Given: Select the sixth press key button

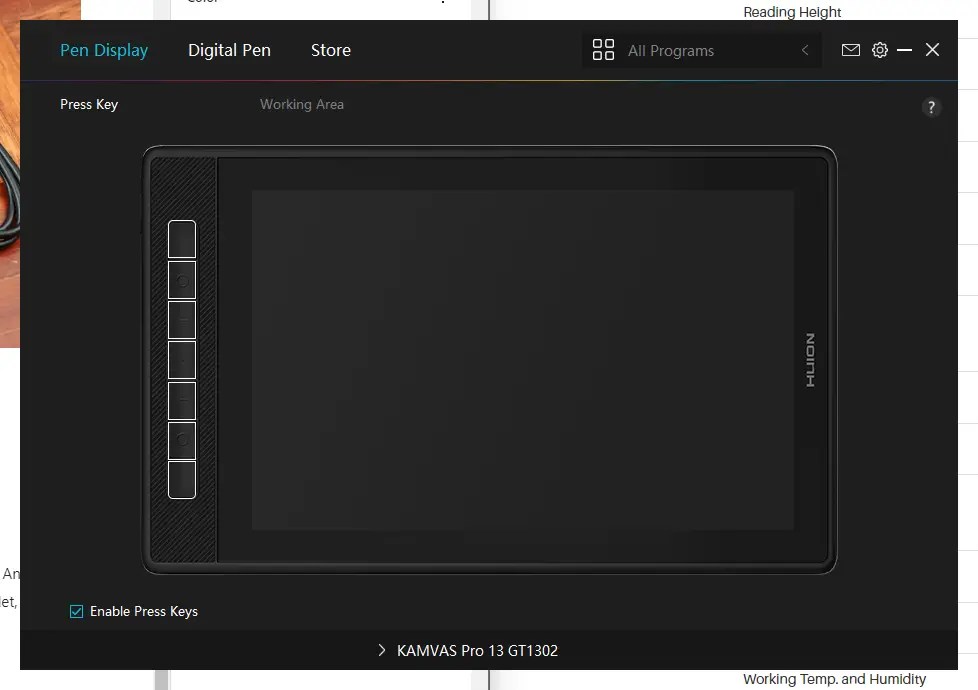Looking at the screenshot, I should click(181, 440).
